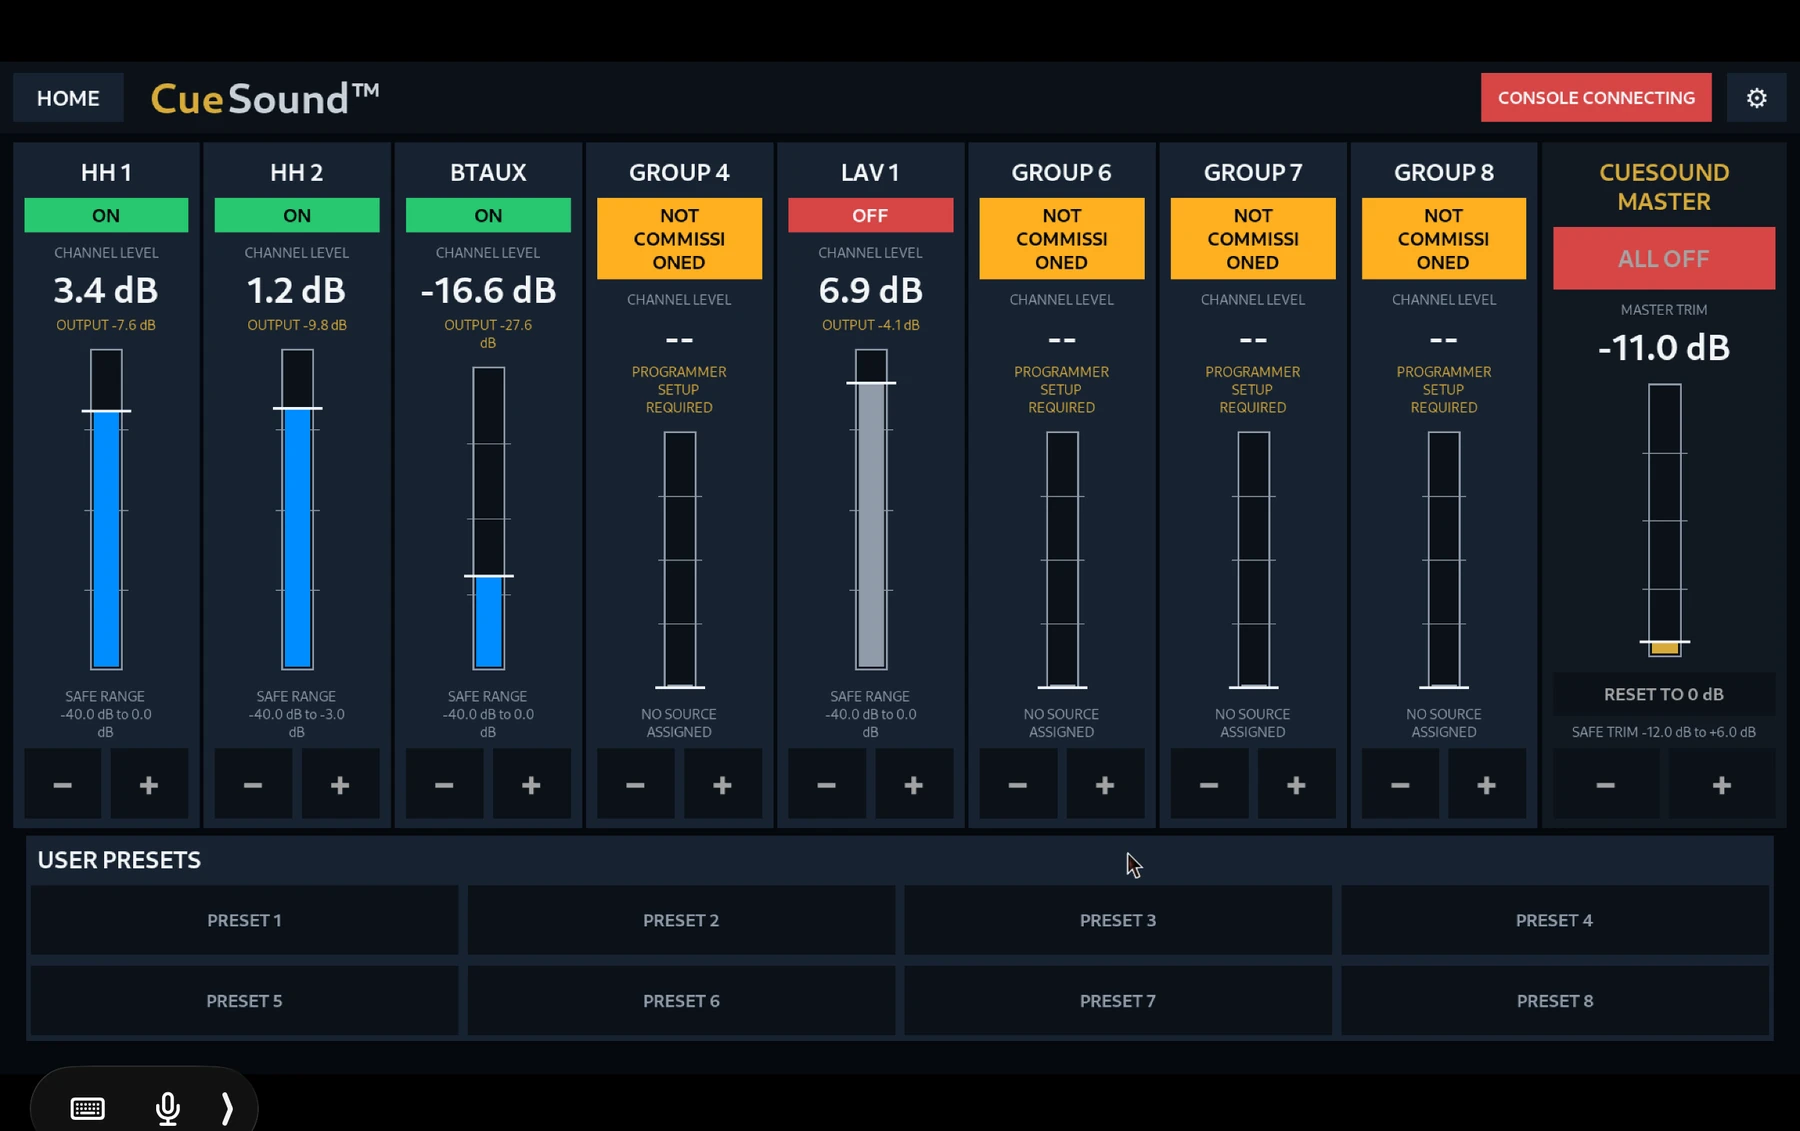Click the HH 2 level fader

click(x=297, y=509)
